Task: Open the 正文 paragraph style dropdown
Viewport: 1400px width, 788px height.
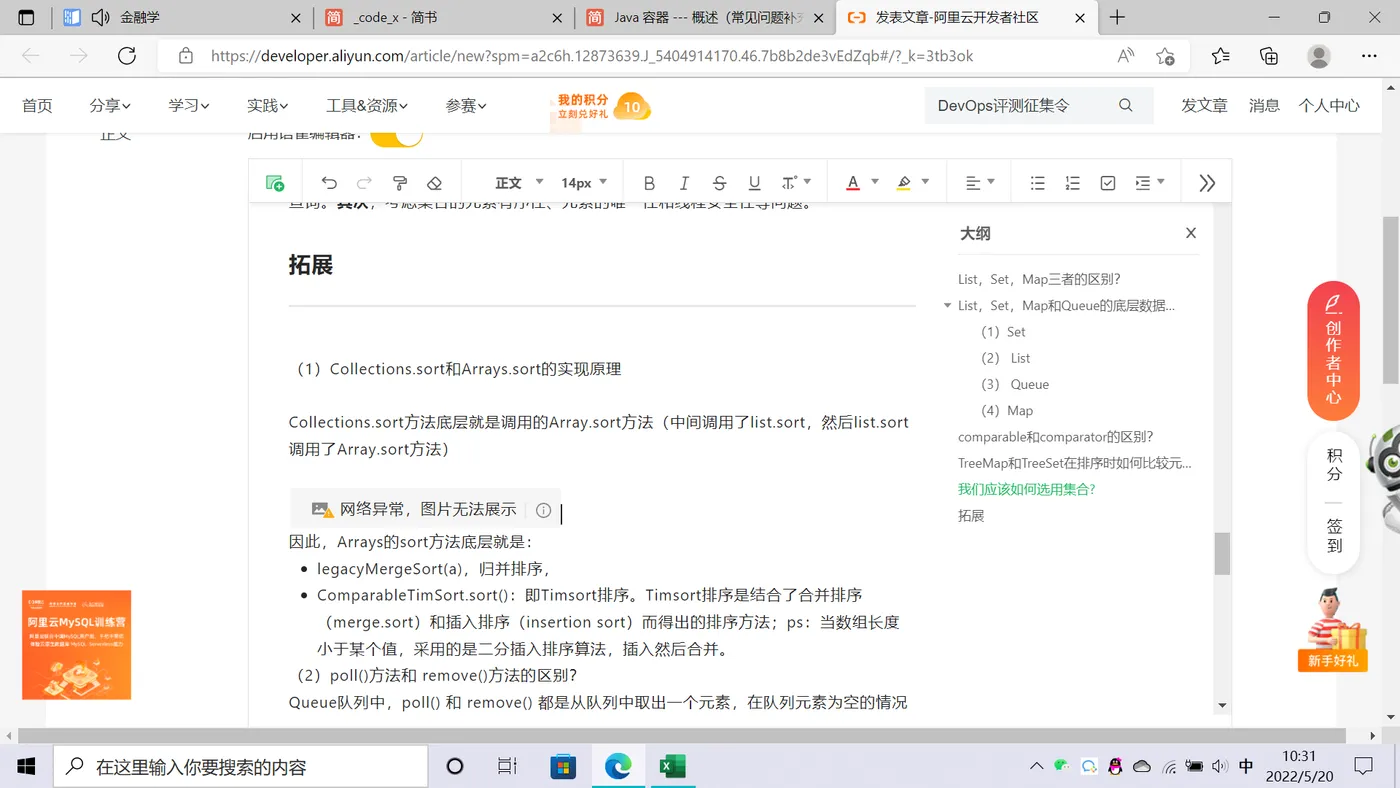Action: 519,183
